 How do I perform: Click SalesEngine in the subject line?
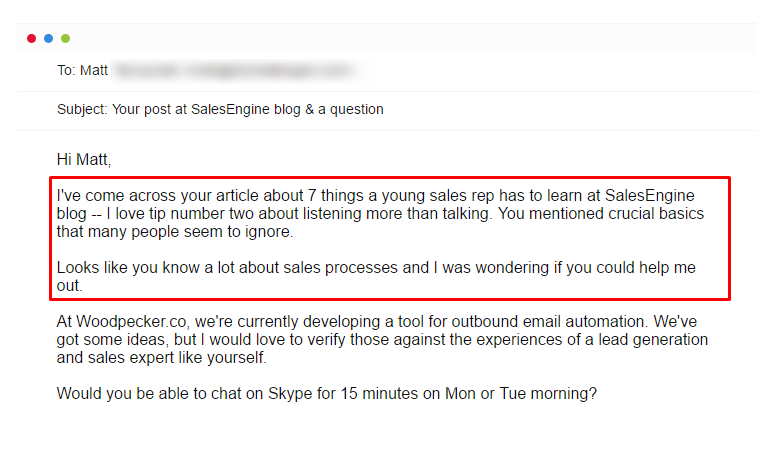(x=230, y=109)
